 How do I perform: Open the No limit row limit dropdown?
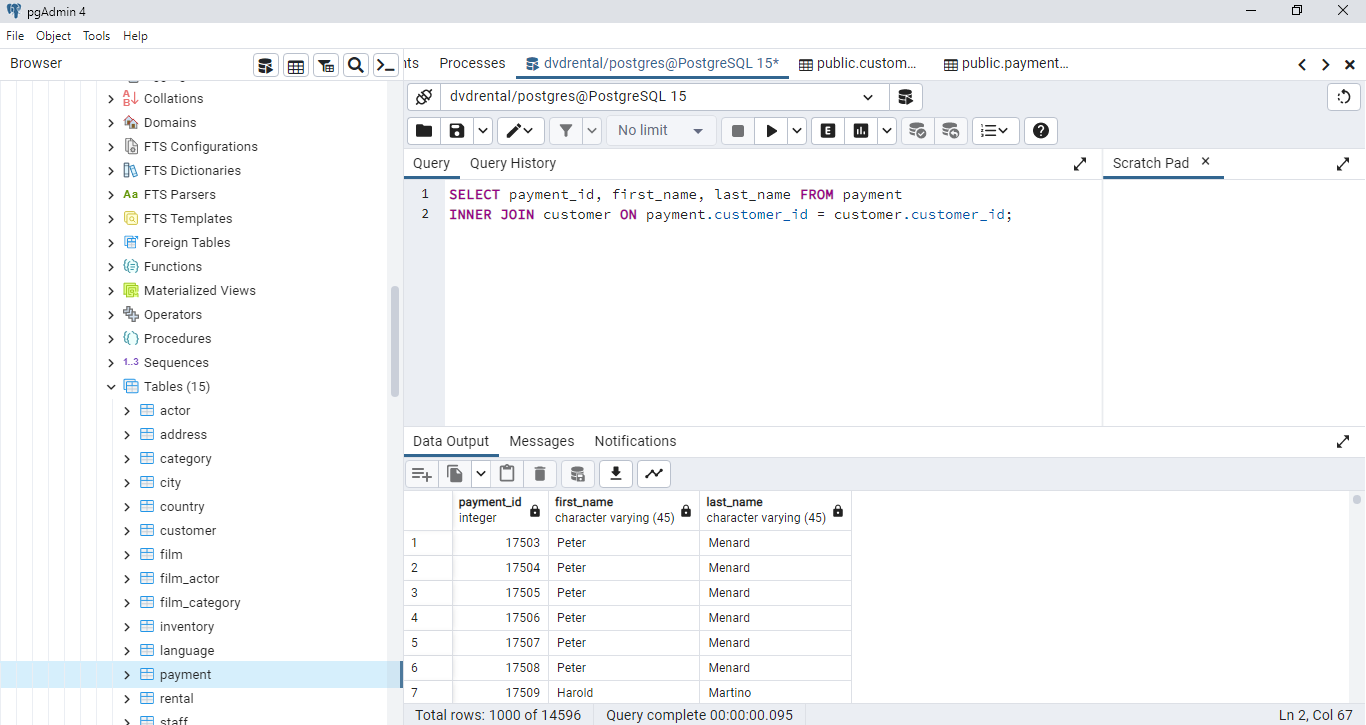coord(661,131)
